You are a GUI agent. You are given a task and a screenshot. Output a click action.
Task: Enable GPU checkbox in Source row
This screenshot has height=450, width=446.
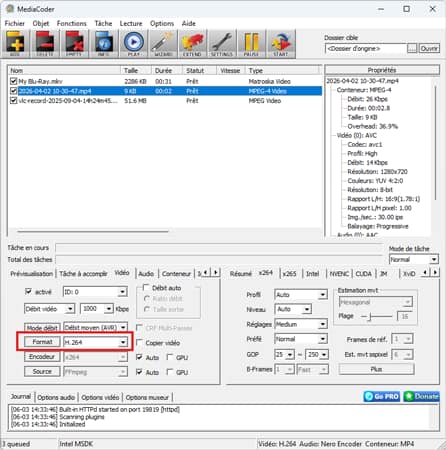pyautogui.click(x=170, y=372)
